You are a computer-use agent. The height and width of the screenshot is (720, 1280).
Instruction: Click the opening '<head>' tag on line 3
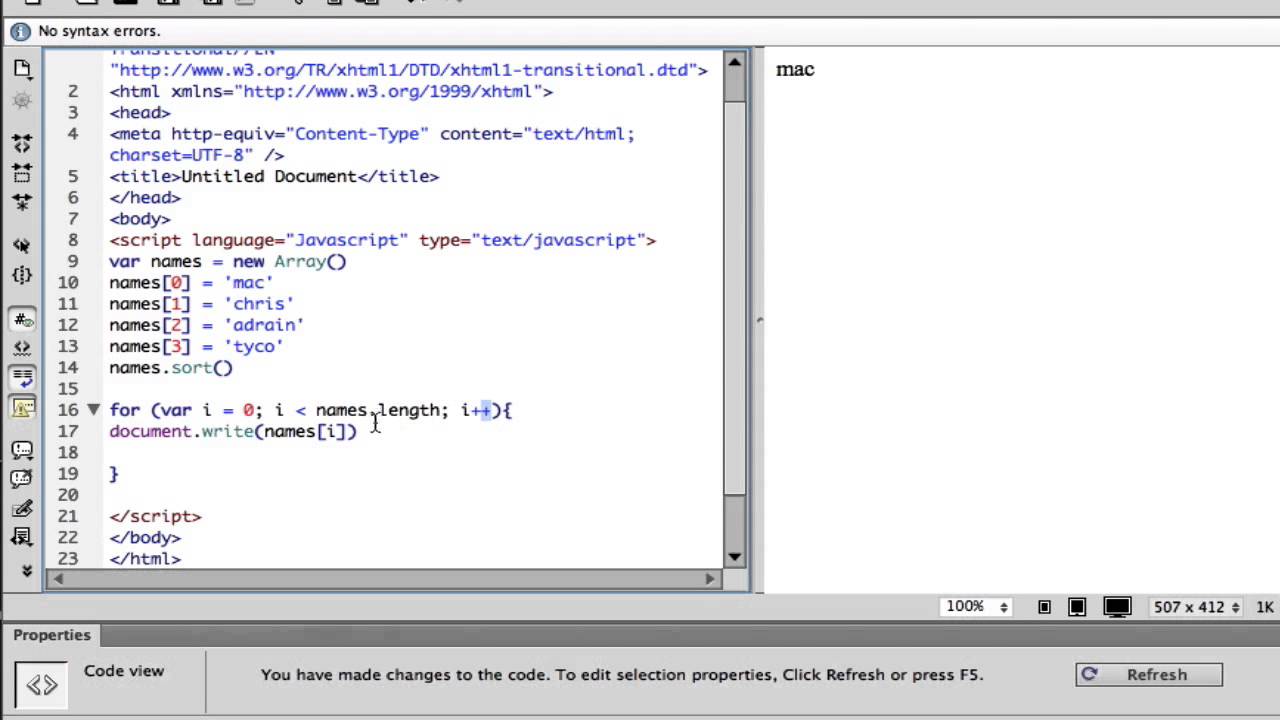(140, 113)
